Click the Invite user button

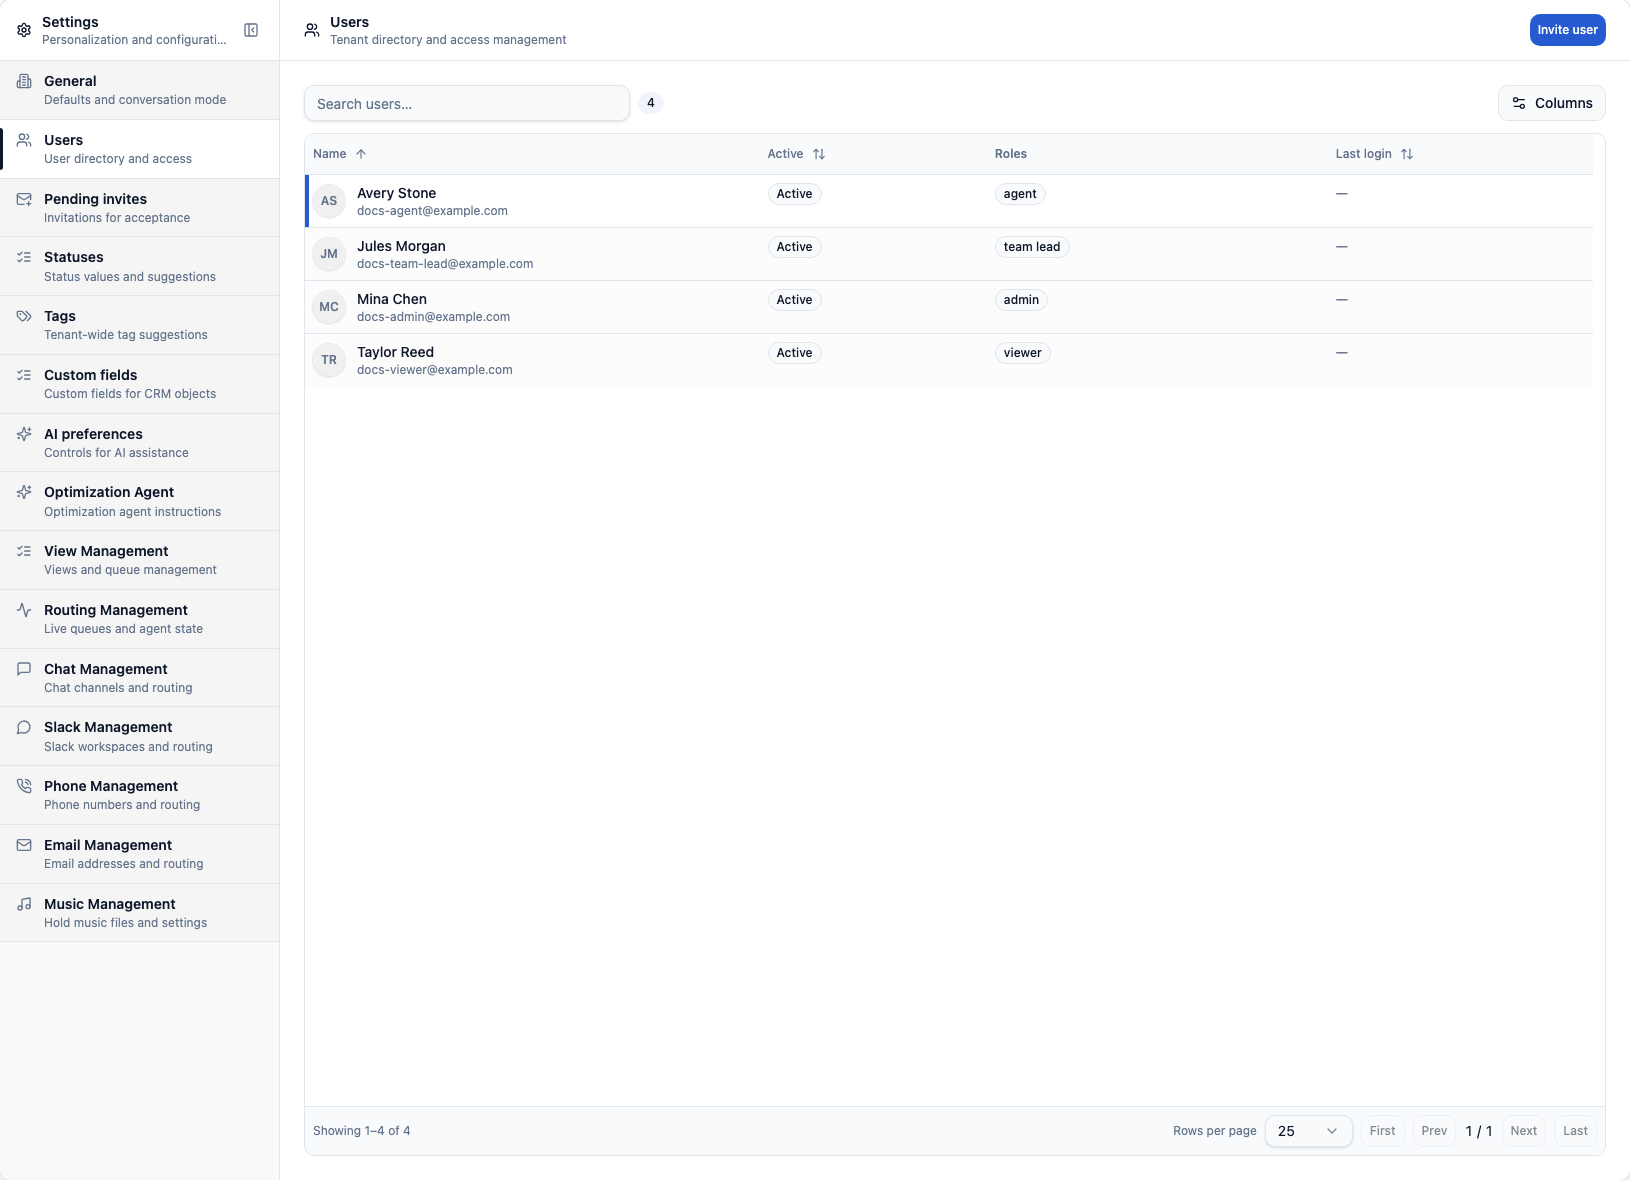pos(1567,30)
